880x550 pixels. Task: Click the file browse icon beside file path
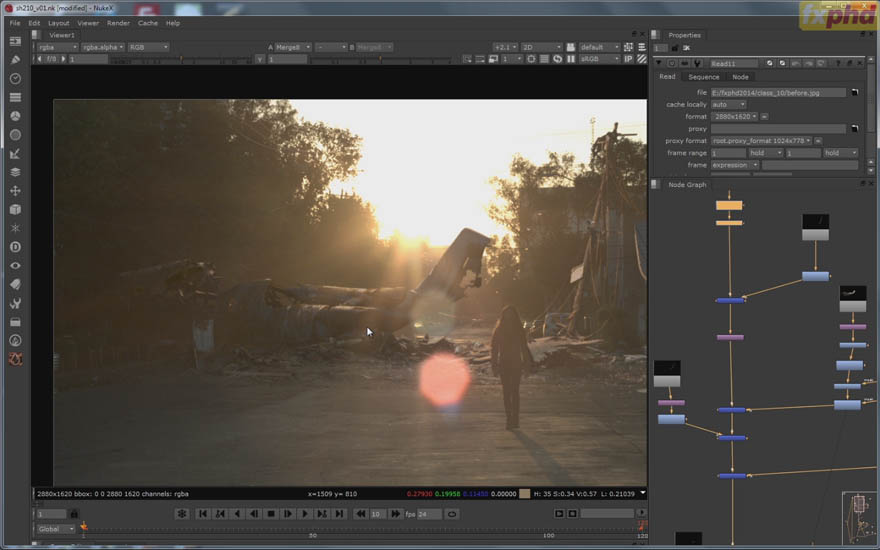[854, 92]
